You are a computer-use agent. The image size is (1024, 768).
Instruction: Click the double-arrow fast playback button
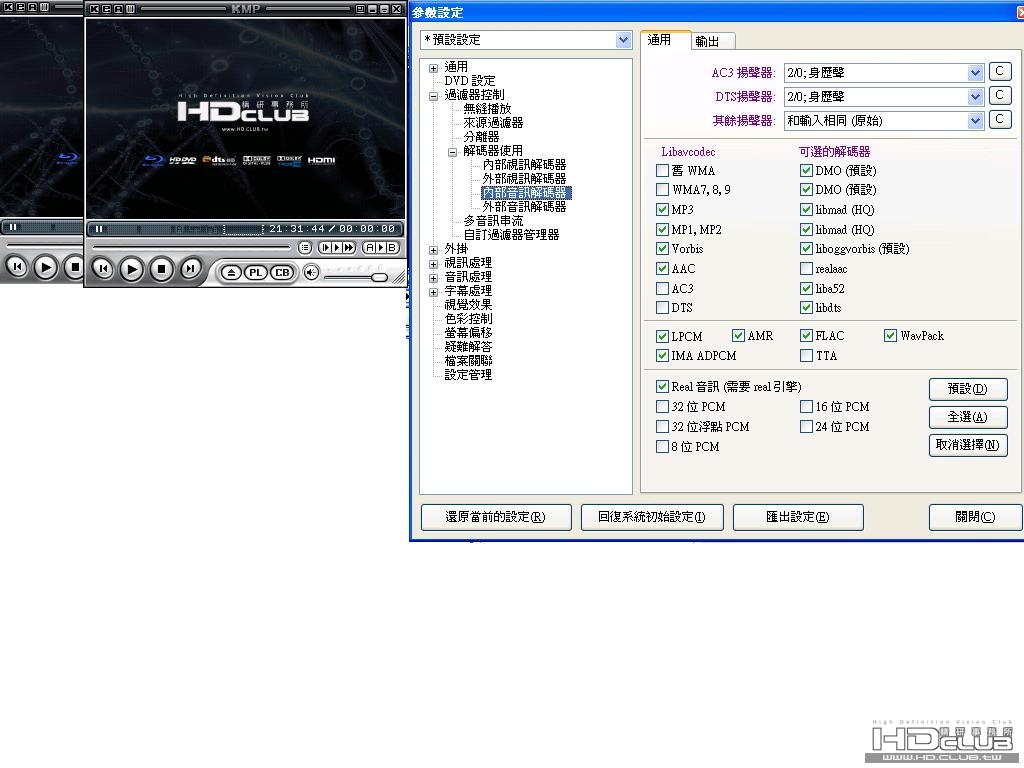pos(349,248)
